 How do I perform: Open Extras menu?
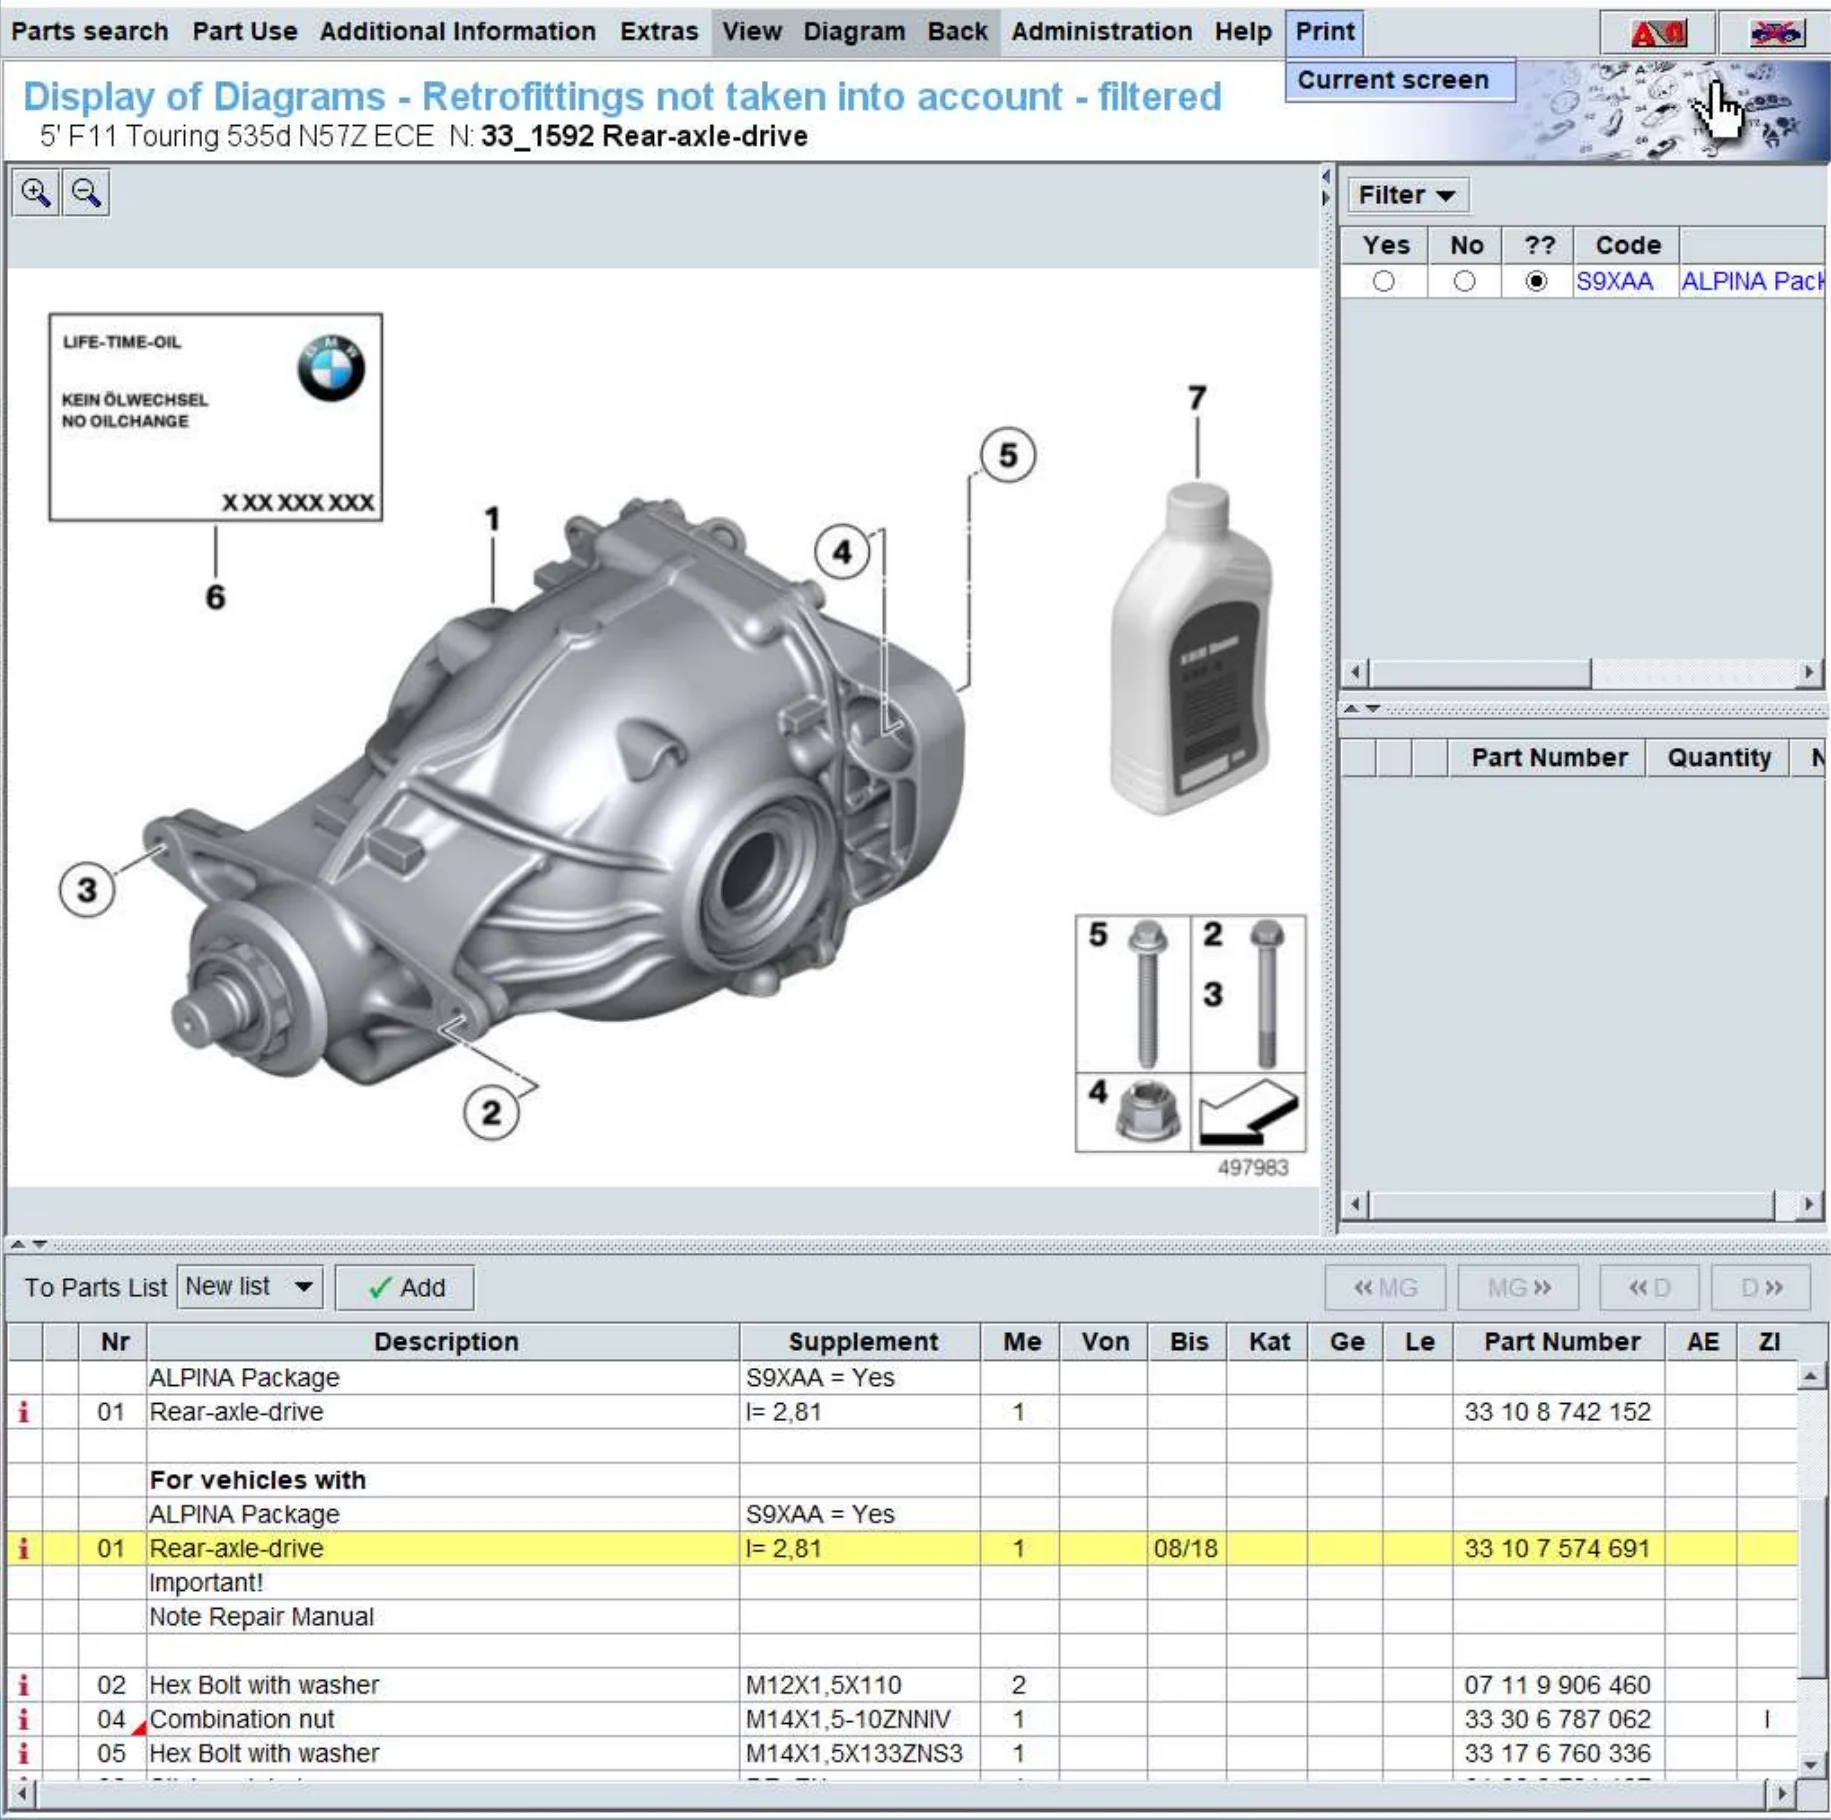tap(659, 32)
